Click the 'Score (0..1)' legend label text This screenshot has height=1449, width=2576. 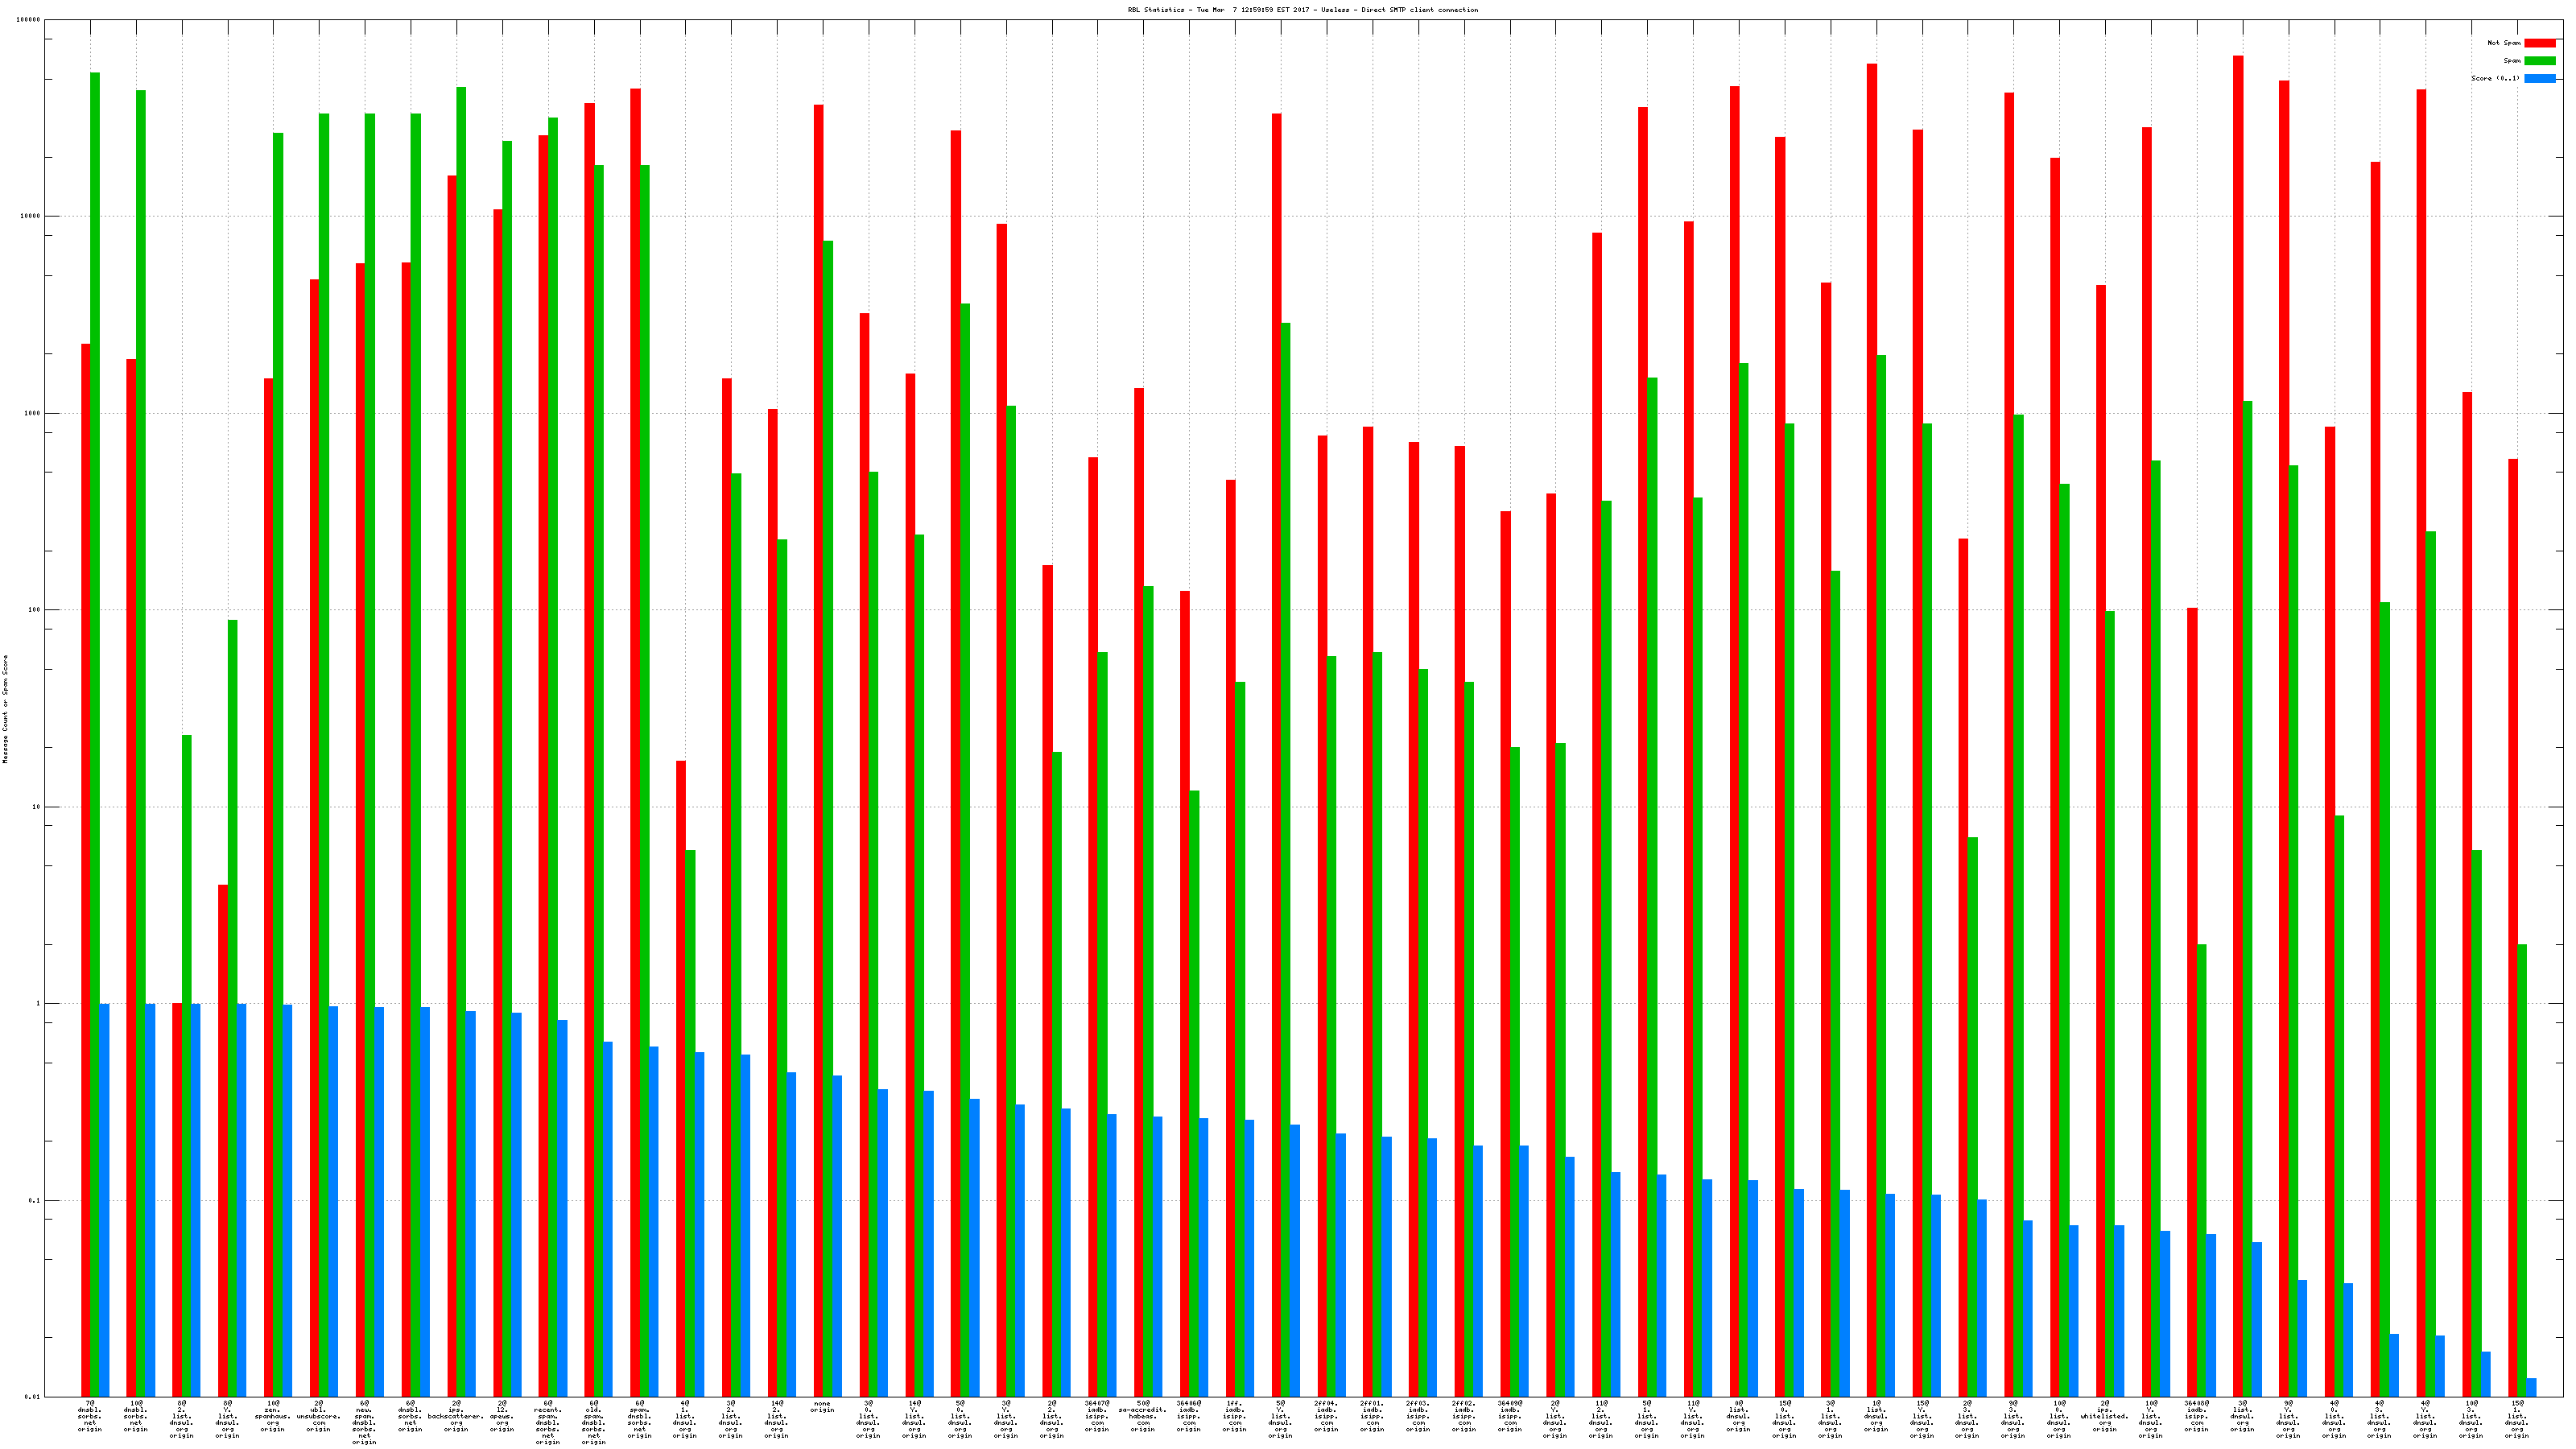[x=2495, y=78]
